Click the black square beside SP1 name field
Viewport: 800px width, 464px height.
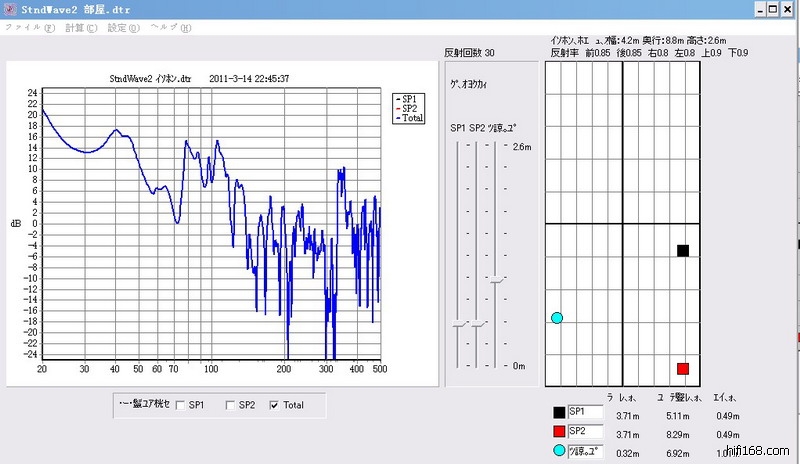tap(558, 412)
